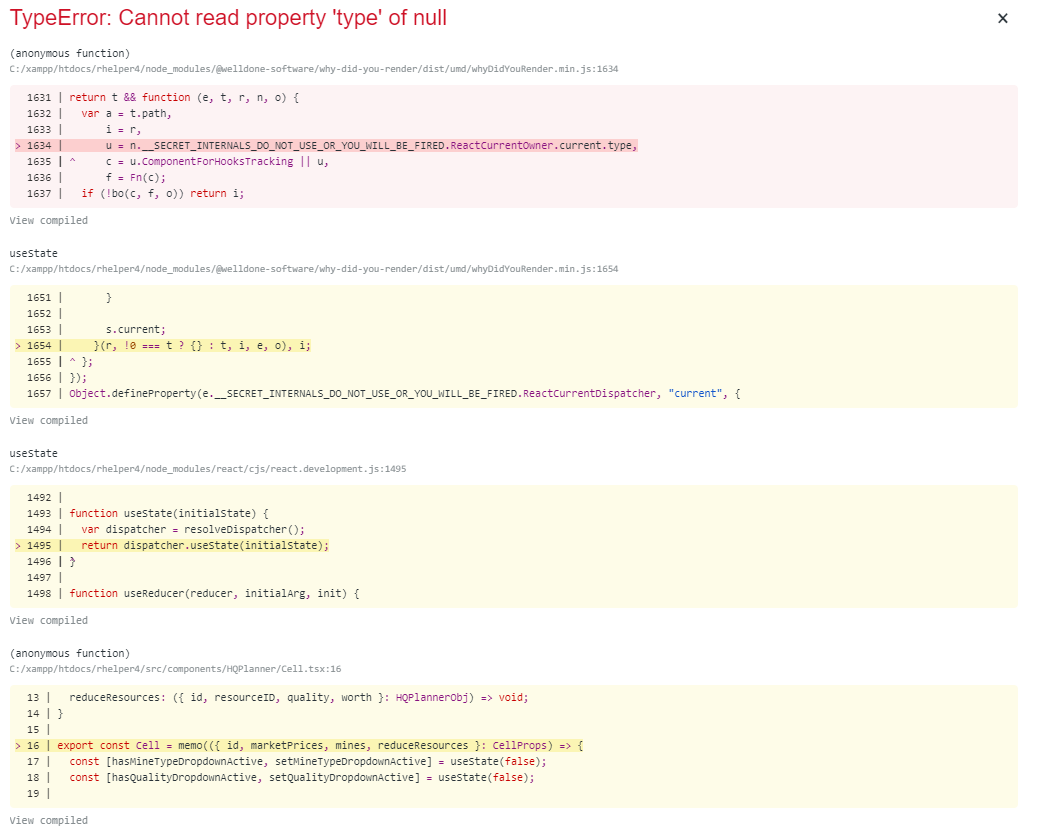Open the whyDidYouRender.min.js:1654 file path
This screenshot has width=1041, height=830.
pos(314,269)
